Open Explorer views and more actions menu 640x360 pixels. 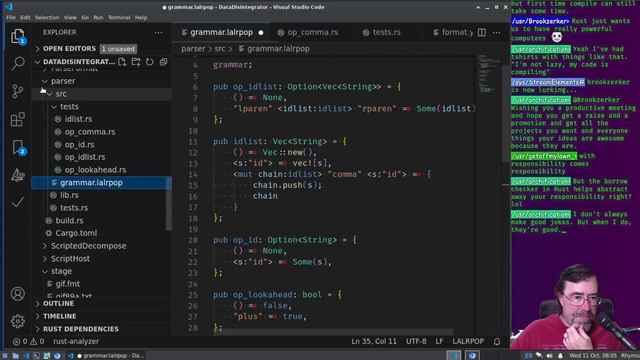point(158,32)
